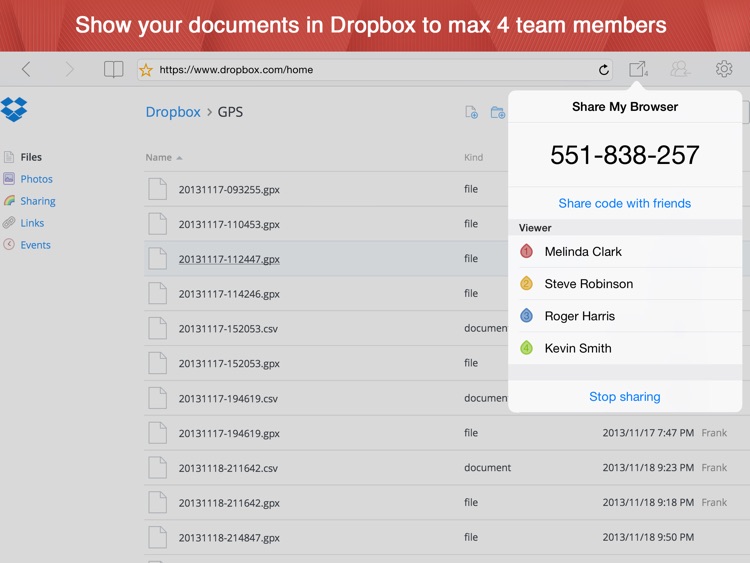
Task: Click the Photos sidebar icon
Action: coord(9,179)
